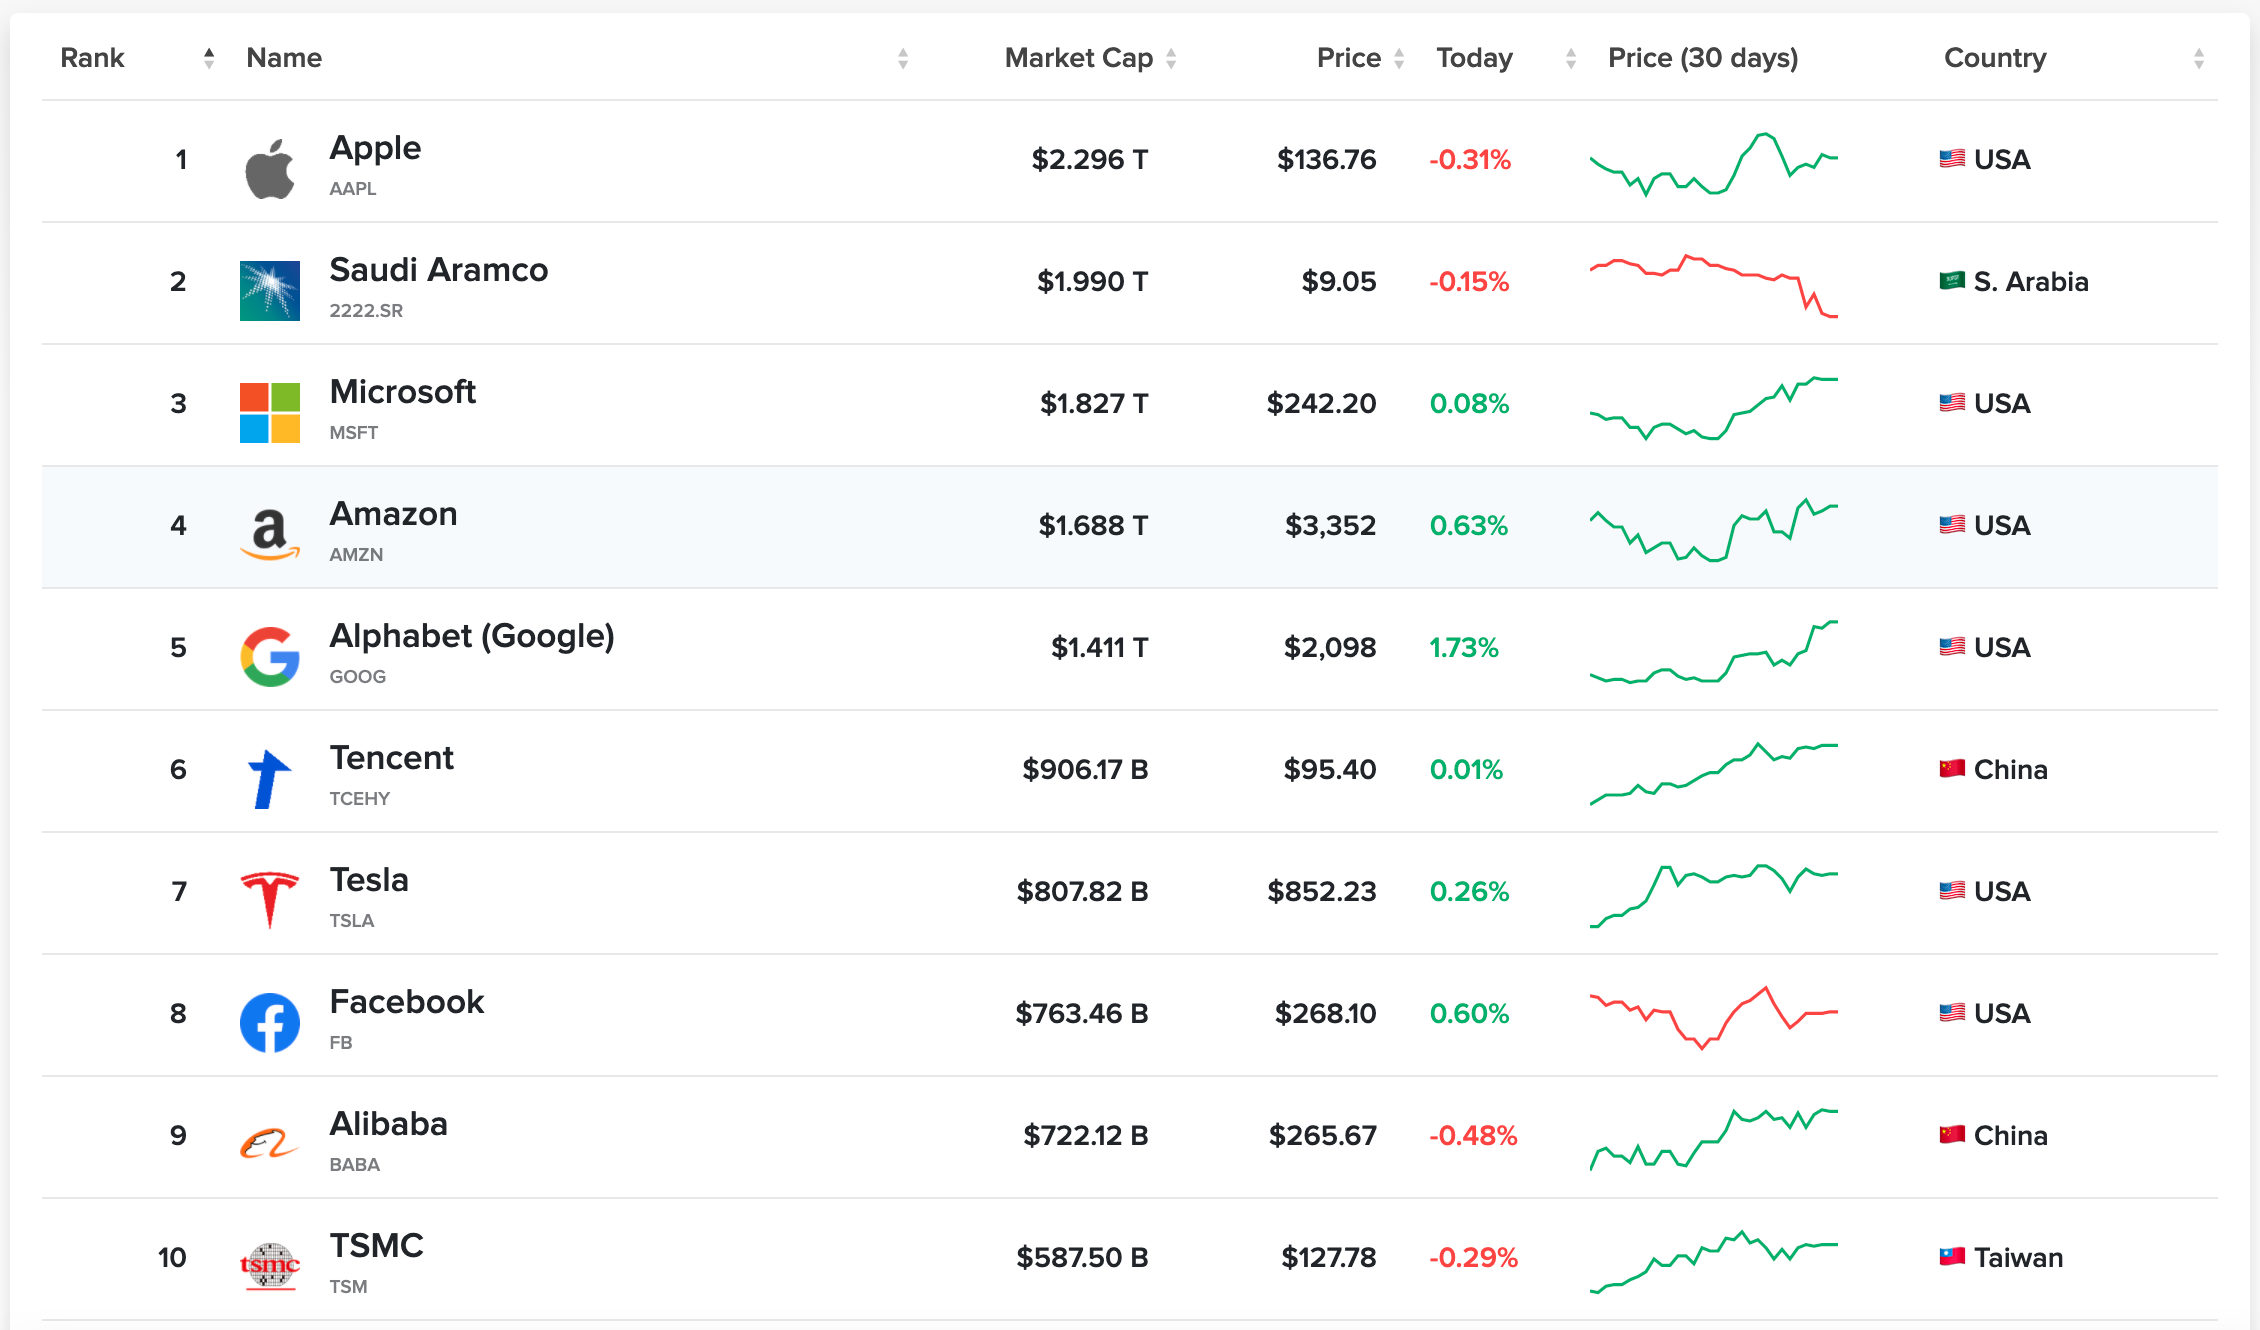The image size is (2260, 1330).
Task: Sort by Country column arrows
Action: (2199, 58)
